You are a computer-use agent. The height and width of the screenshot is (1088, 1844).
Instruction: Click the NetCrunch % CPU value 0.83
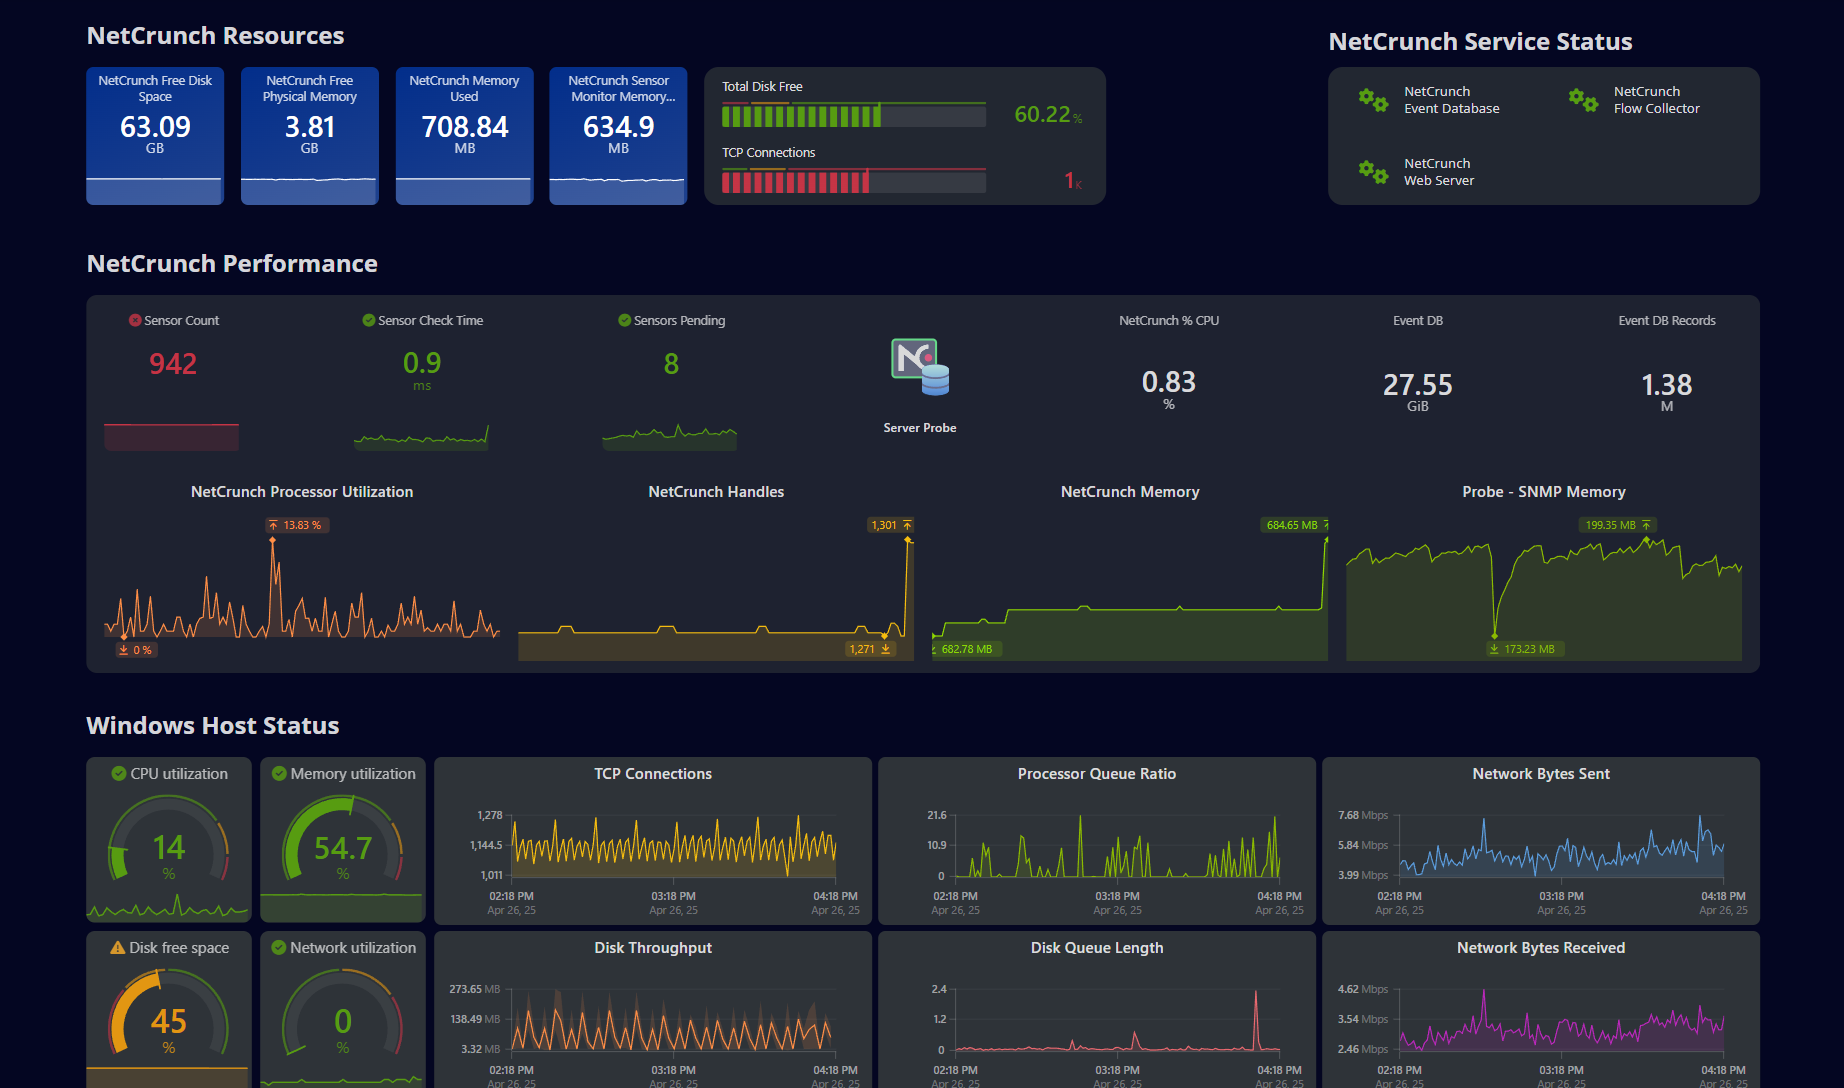[1169, 382]
